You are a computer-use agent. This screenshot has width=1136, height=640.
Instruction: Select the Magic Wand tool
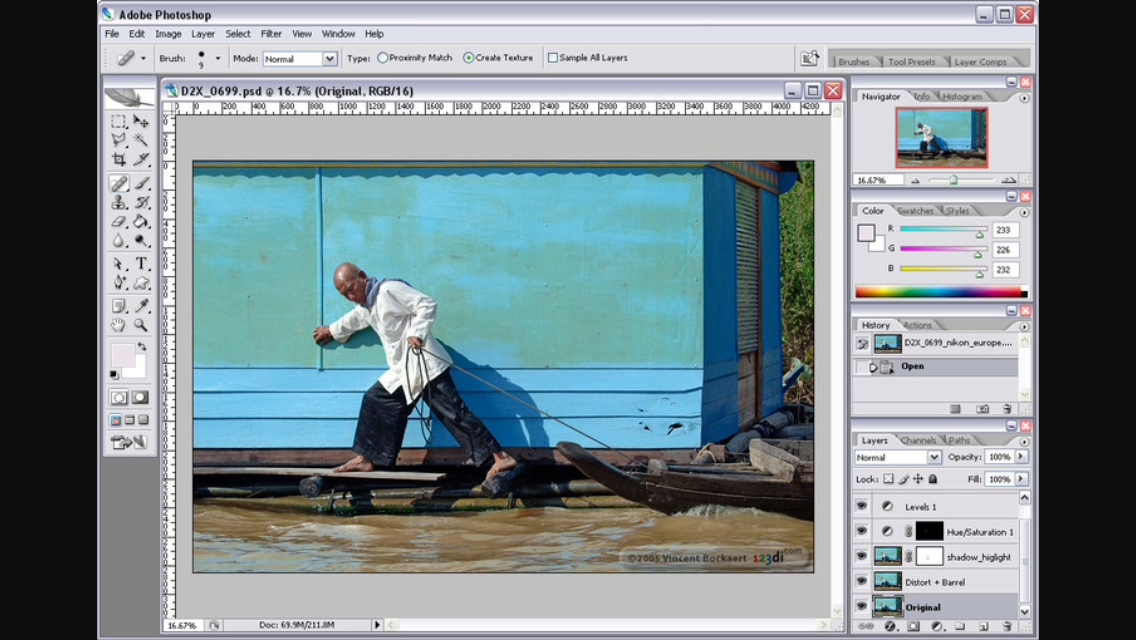(x=142, y=141)
